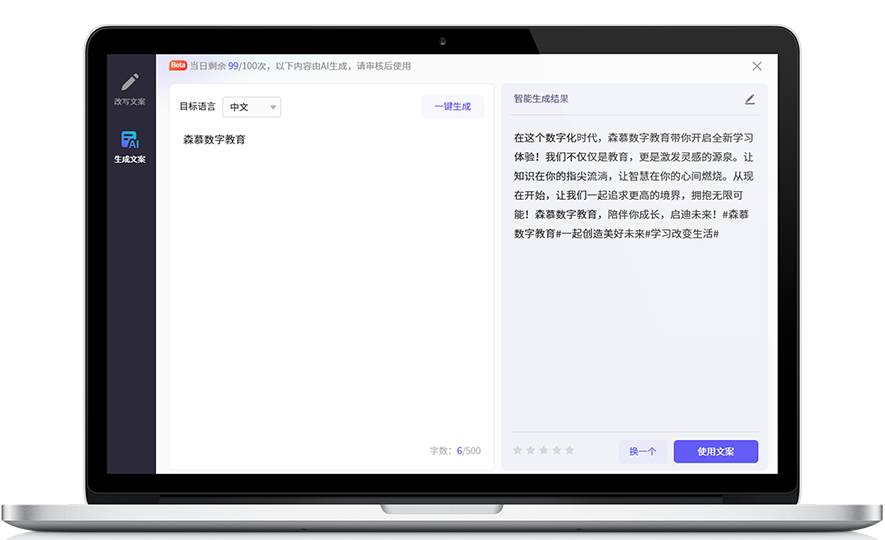Click into the text input containing 森慕数字教育
Viewport: 885px width, 540px height.
pos(330,280)
